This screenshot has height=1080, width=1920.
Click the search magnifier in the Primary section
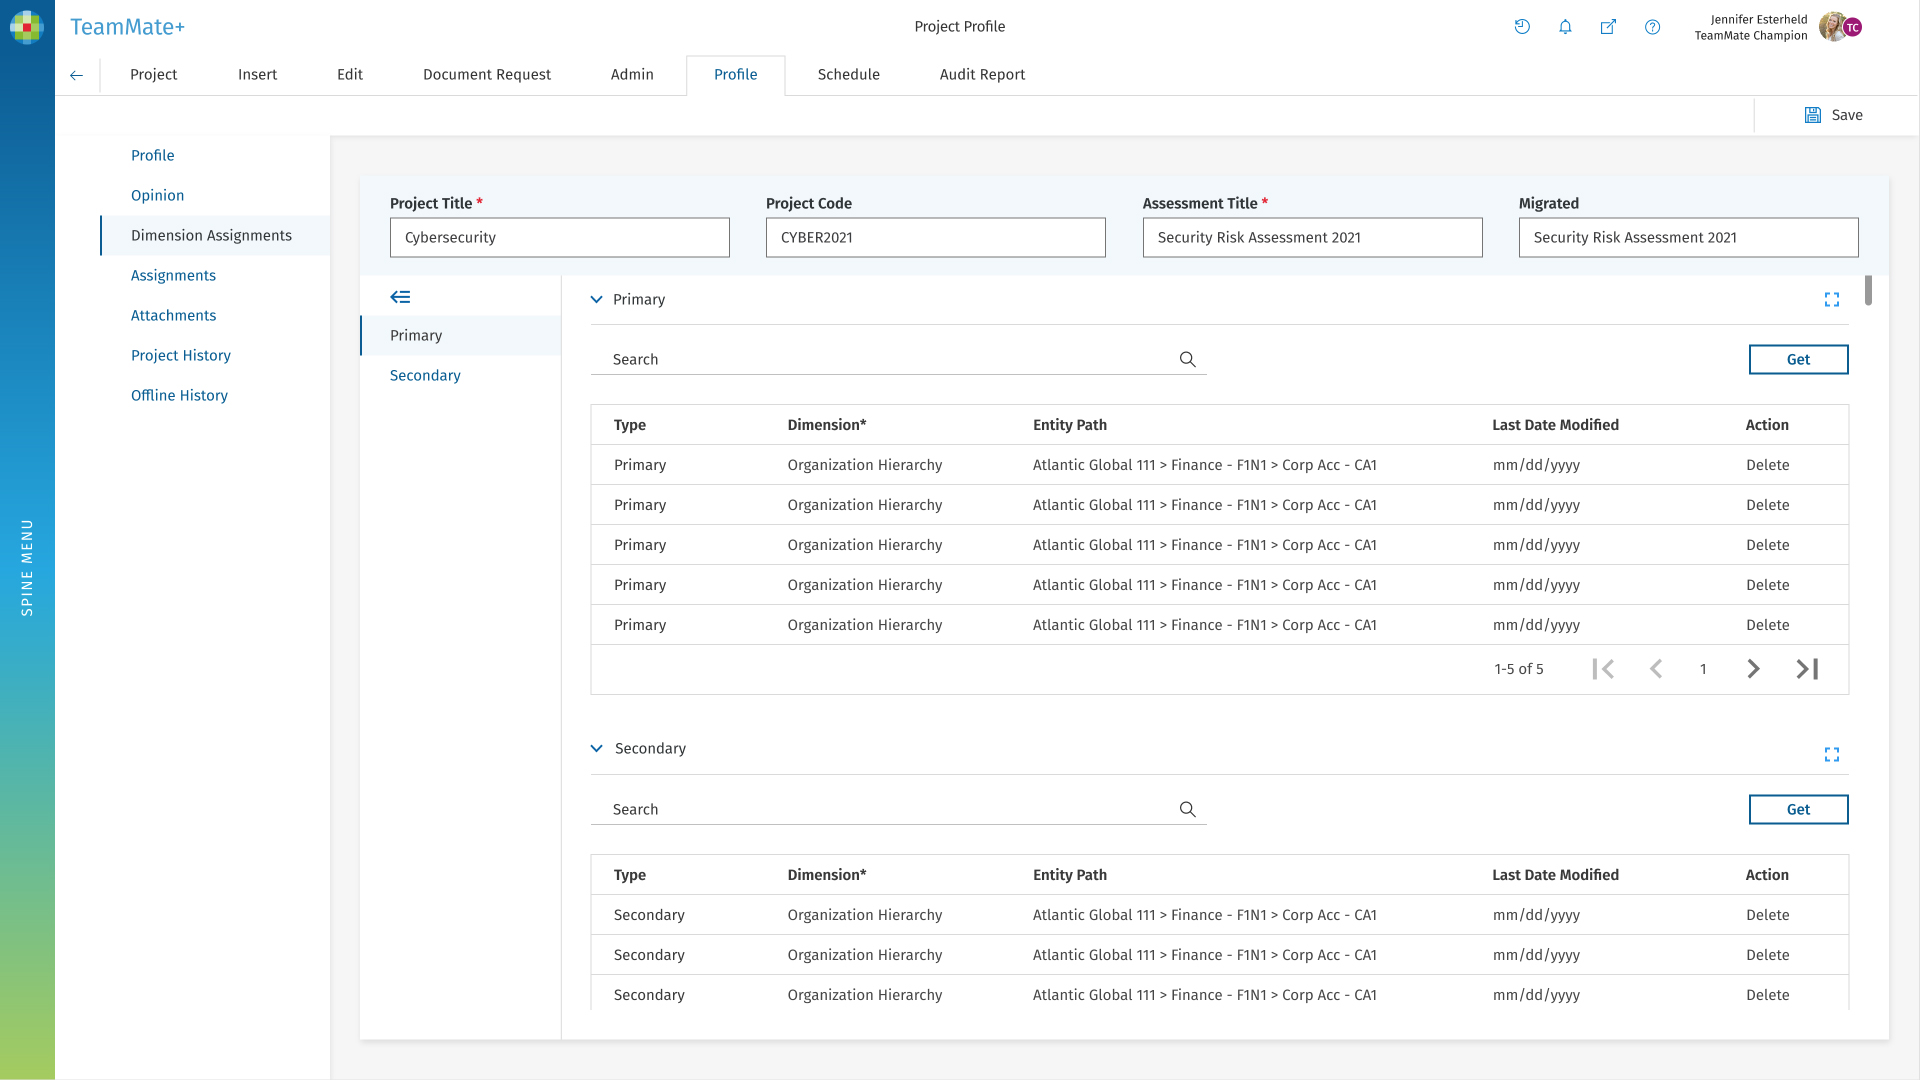coord(1187,359)
